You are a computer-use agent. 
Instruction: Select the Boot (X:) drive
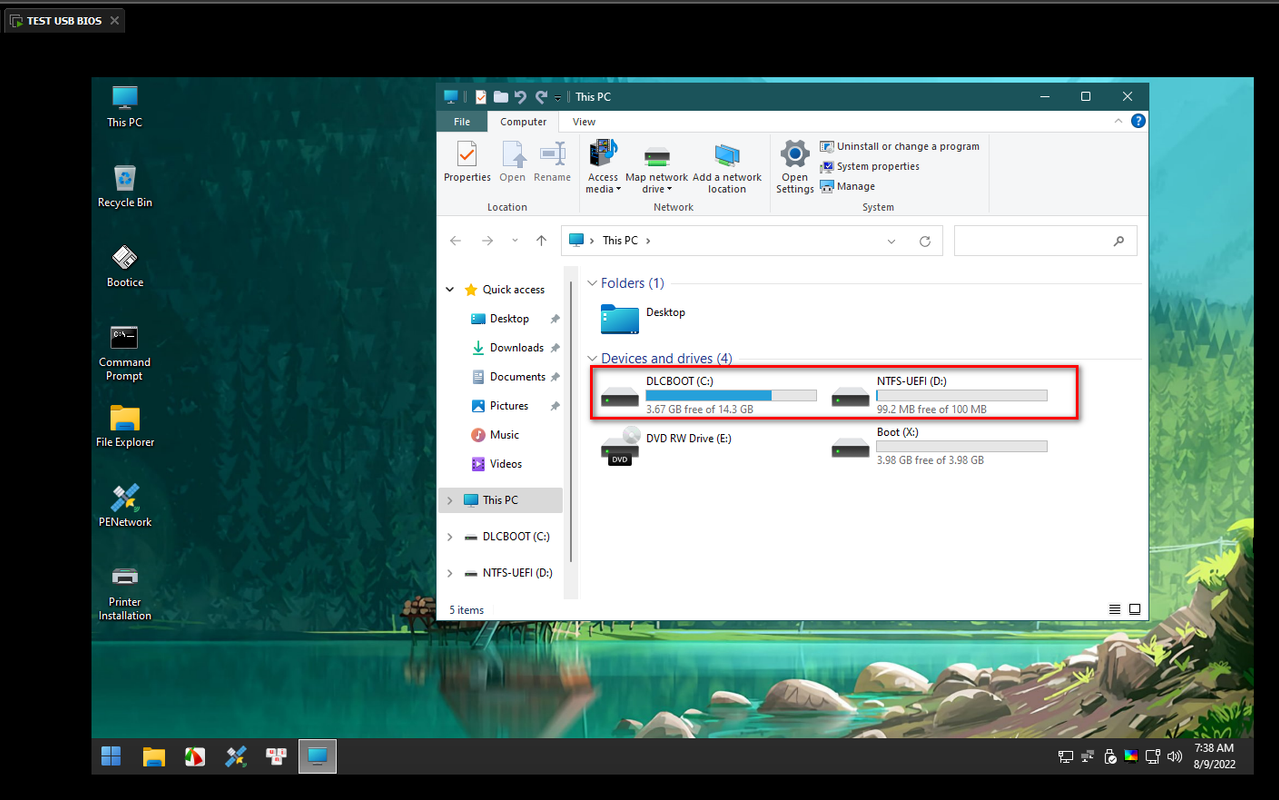[939, 446]
